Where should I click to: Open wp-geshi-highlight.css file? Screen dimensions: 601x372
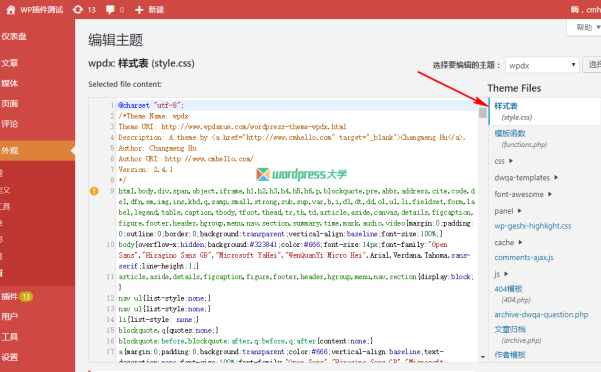coord(532,226)
